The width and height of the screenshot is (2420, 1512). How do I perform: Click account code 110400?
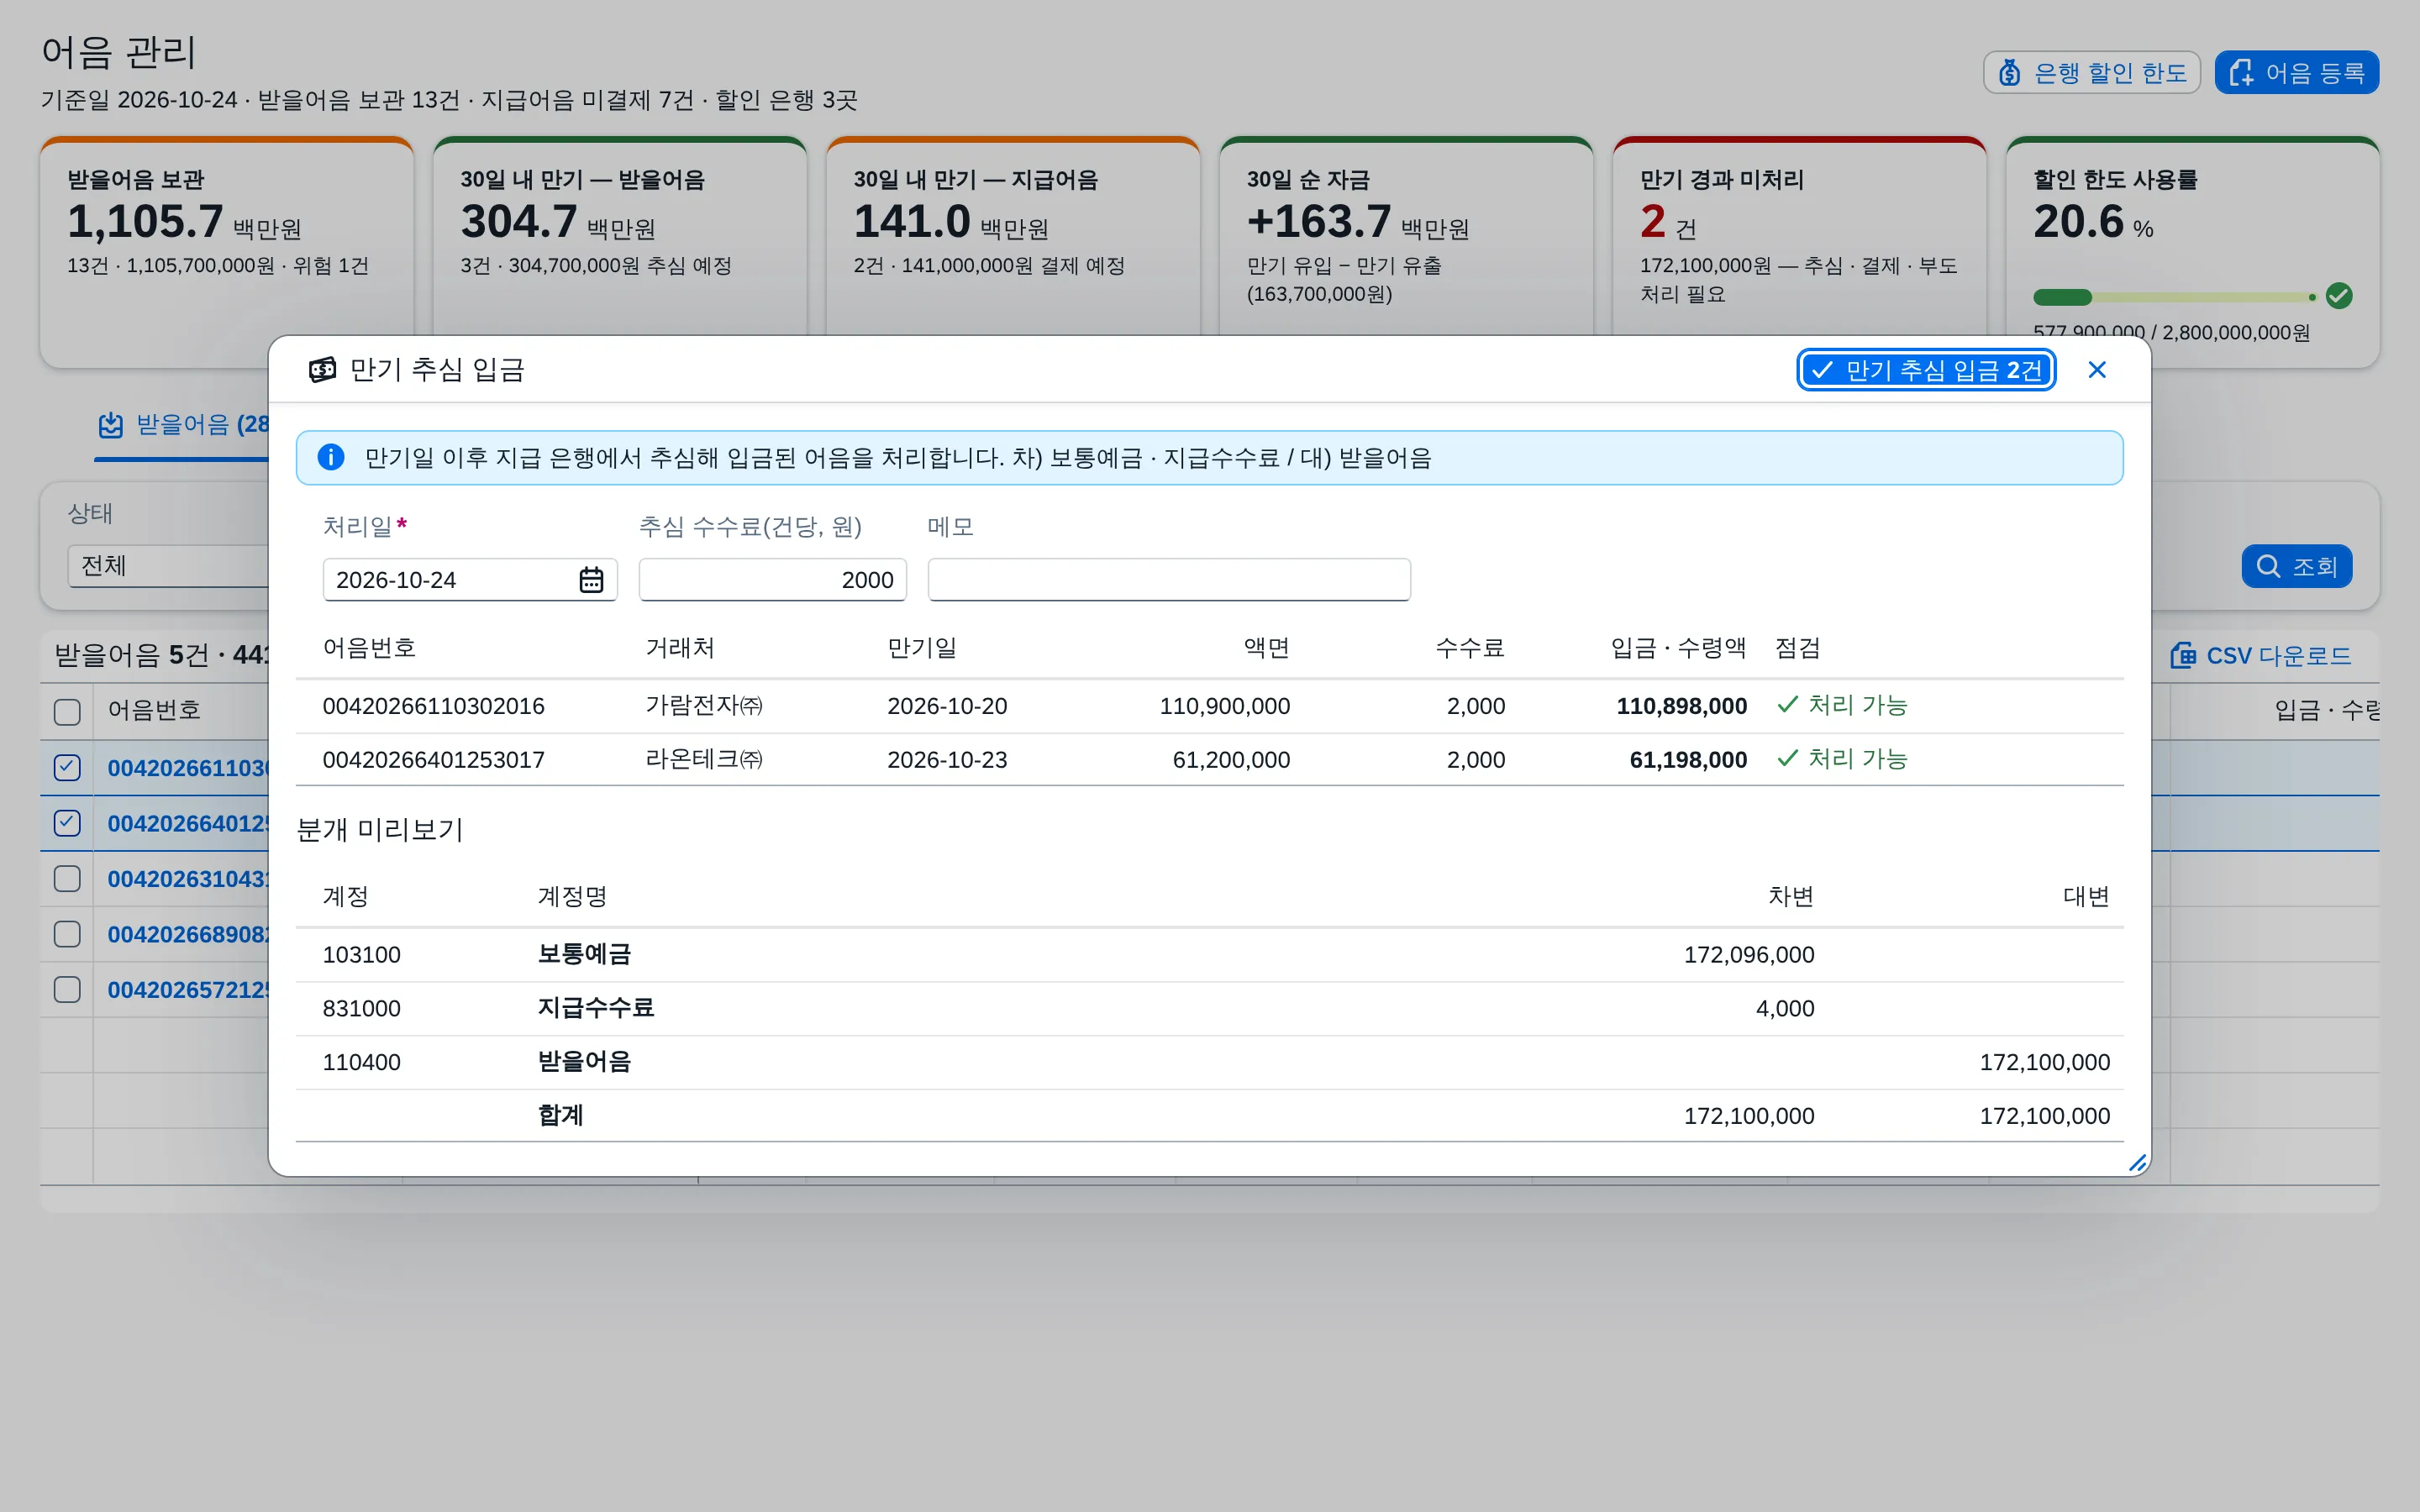pyautogui.click(x=361, y=1062)
